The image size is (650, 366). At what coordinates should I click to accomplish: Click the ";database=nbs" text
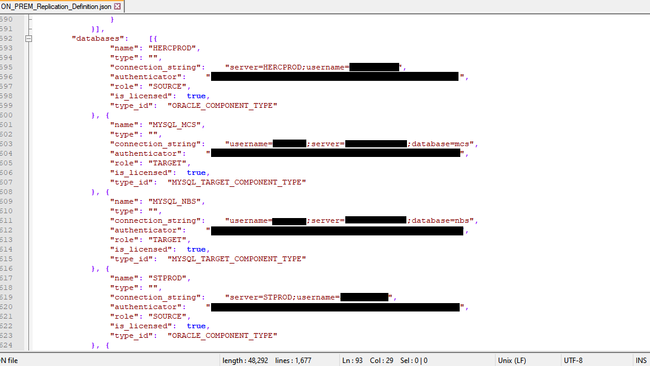pyautogui.click(x=440, y=221)
